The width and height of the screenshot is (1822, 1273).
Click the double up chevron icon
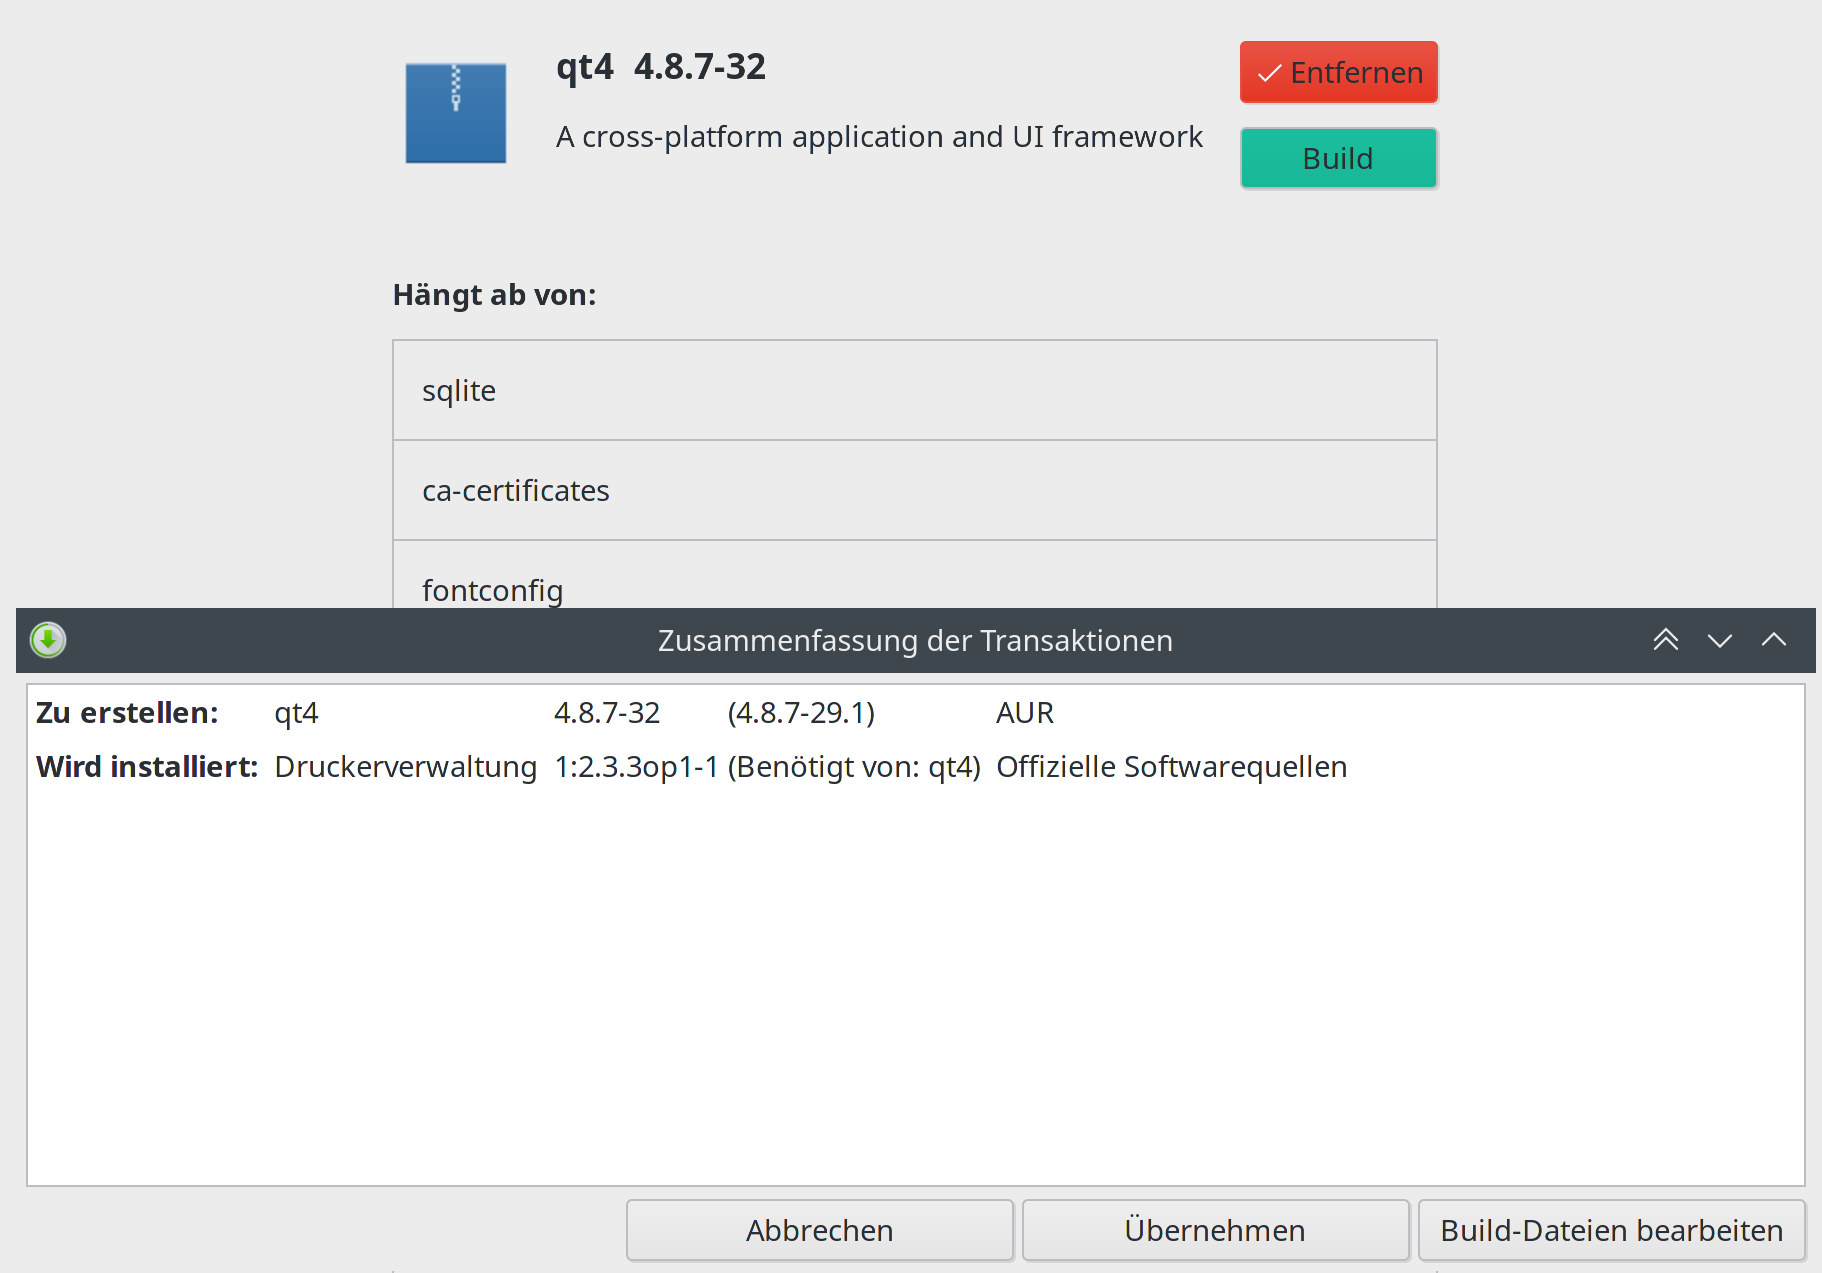click(x=1665, y=640)
